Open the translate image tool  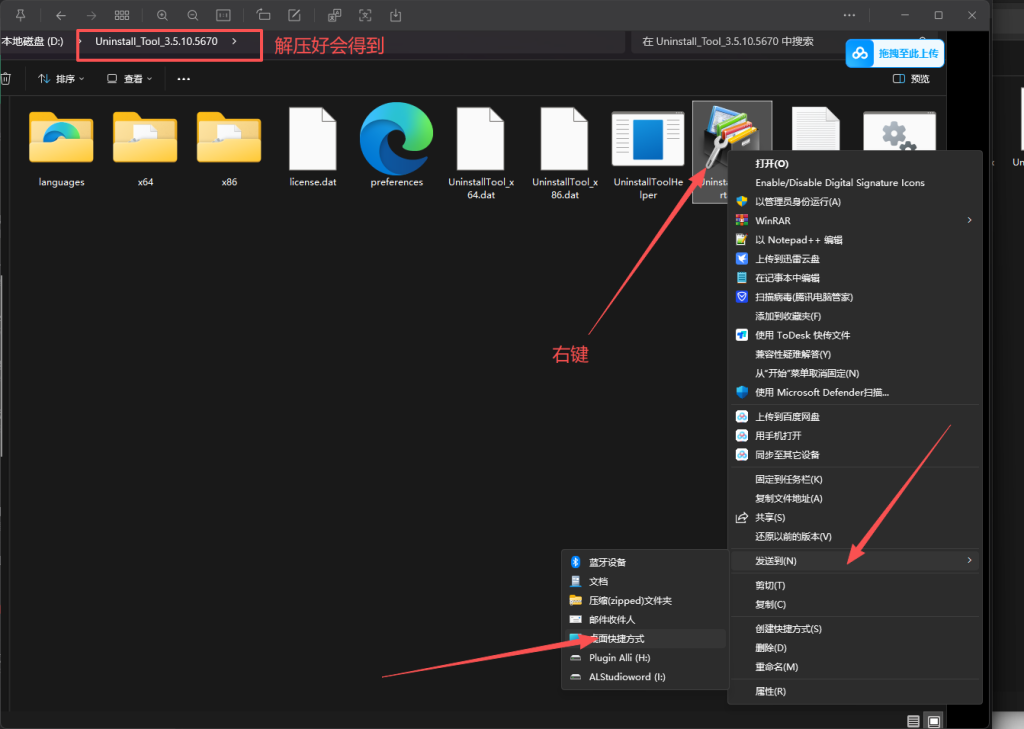click(x=334, y=15)
